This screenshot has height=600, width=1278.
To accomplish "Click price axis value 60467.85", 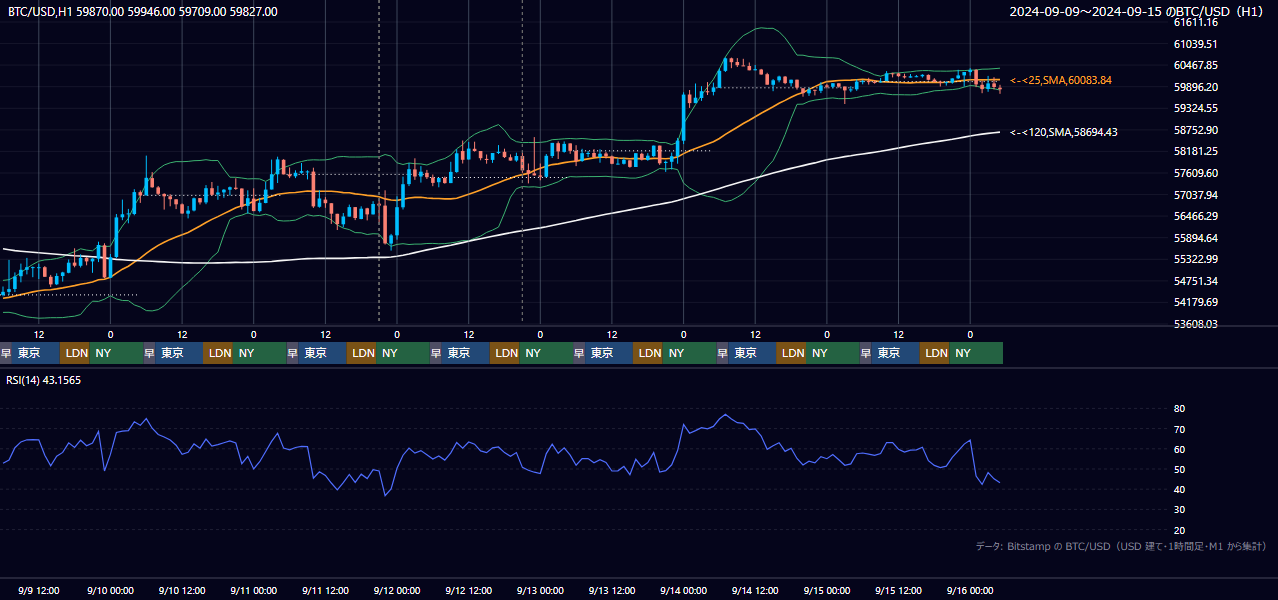I will pos(1195,65).
